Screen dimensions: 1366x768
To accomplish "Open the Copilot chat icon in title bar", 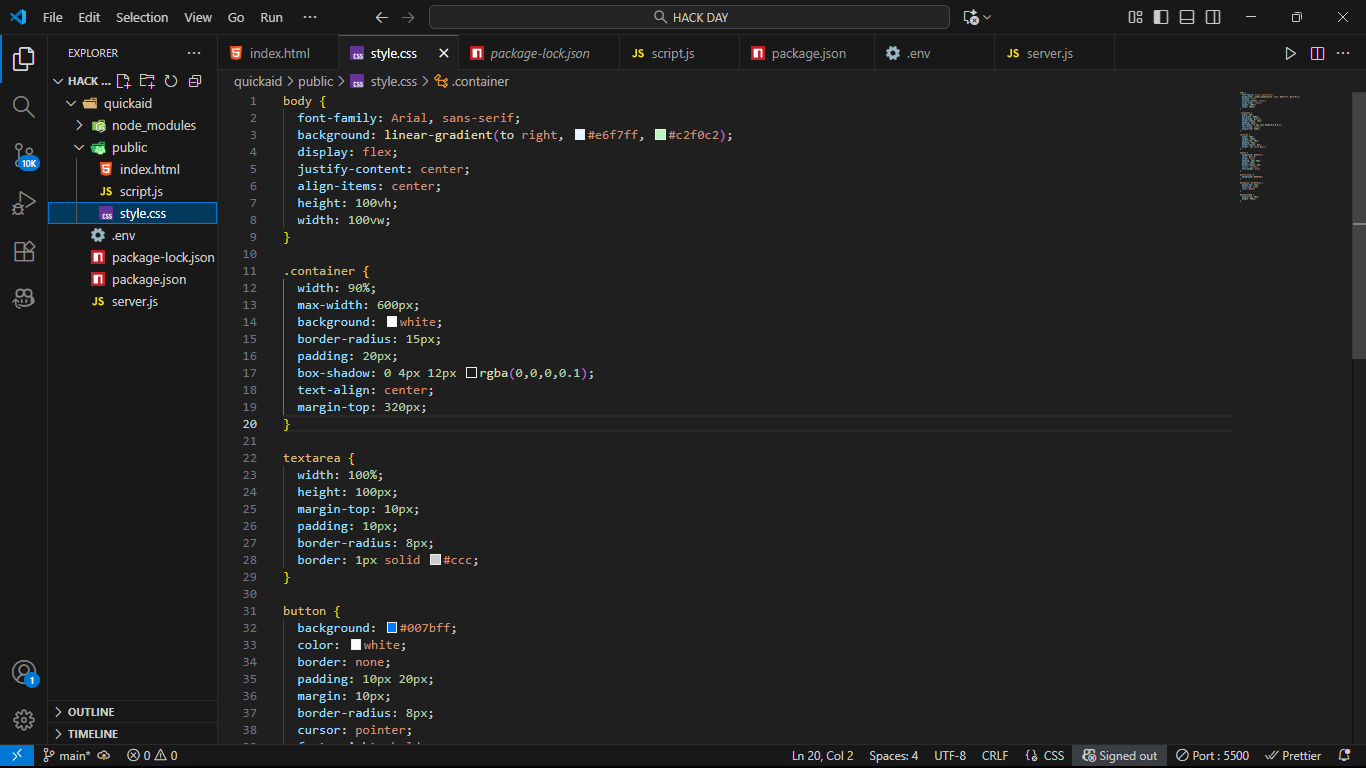I will tap(970, 17).
